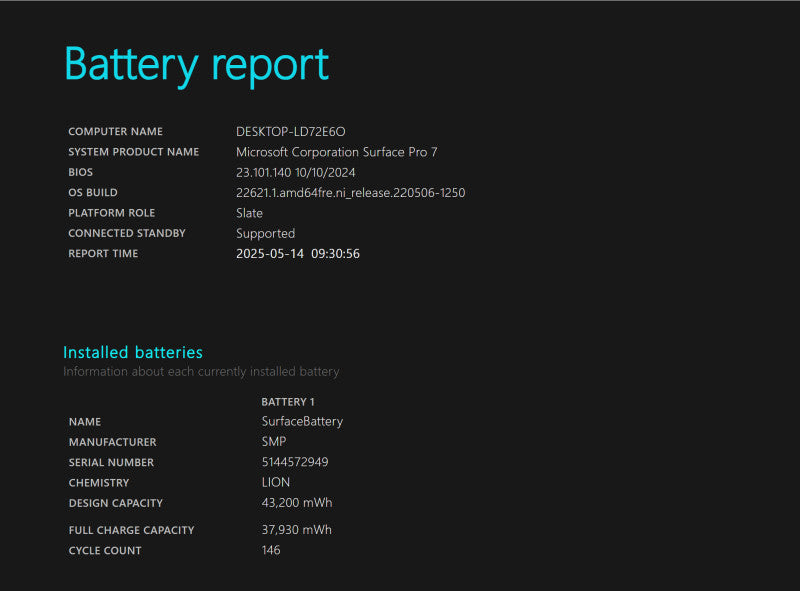Click the report time 2025-05-14 09:30:56

tap(298, 254)
